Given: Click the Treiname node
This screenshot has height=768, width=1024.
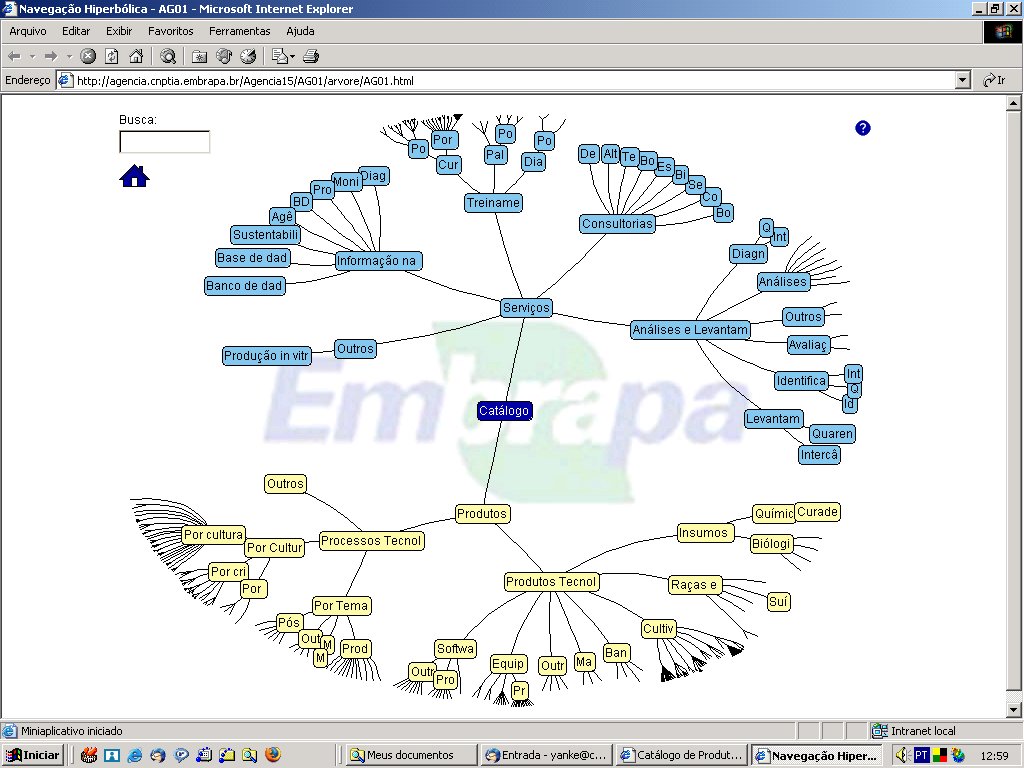Looking at the screenshot, I should point(493,202).
